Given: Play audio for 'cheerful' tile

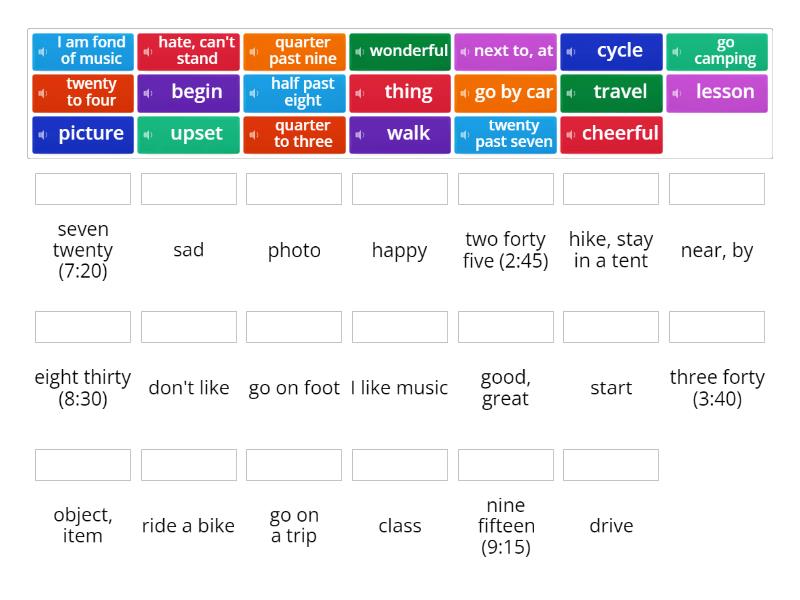Looking at the screenshot, I should (x=571, y=135).
